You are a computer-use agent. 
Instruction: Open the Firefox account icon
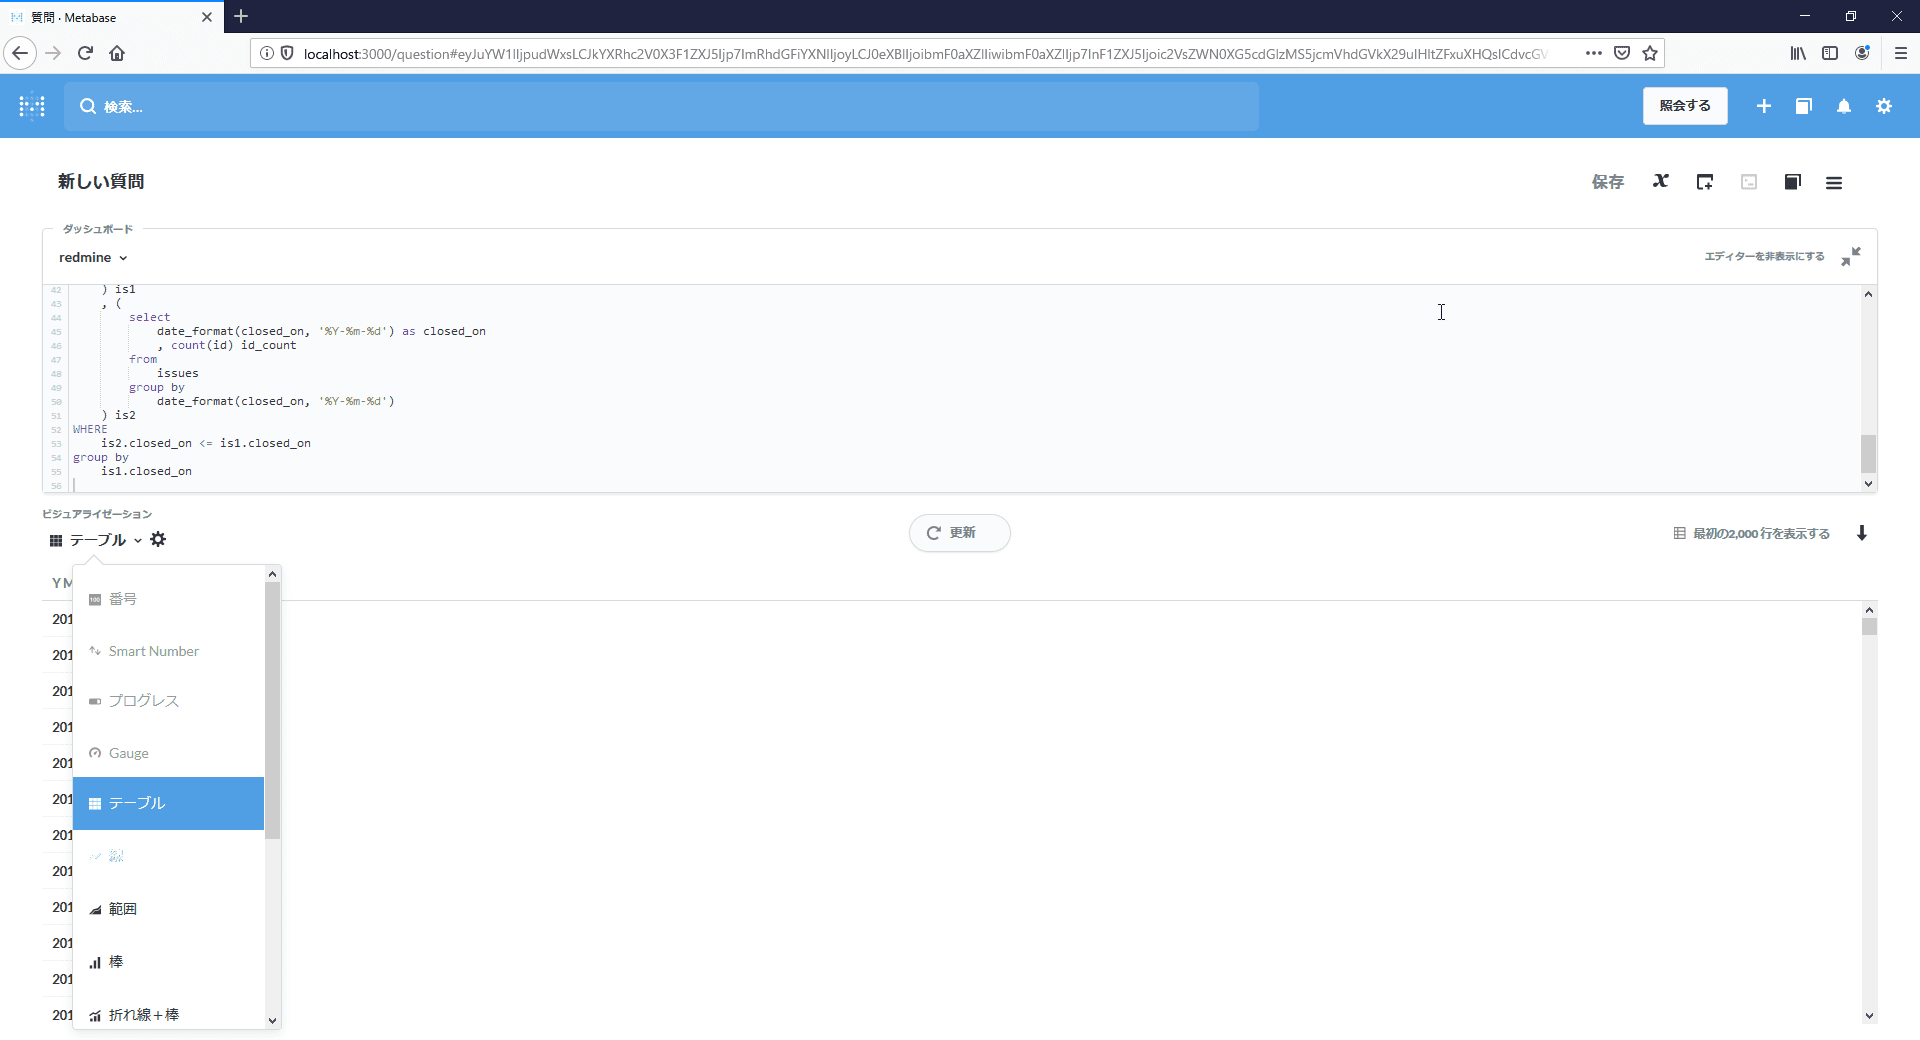(x=1861, y=53)
